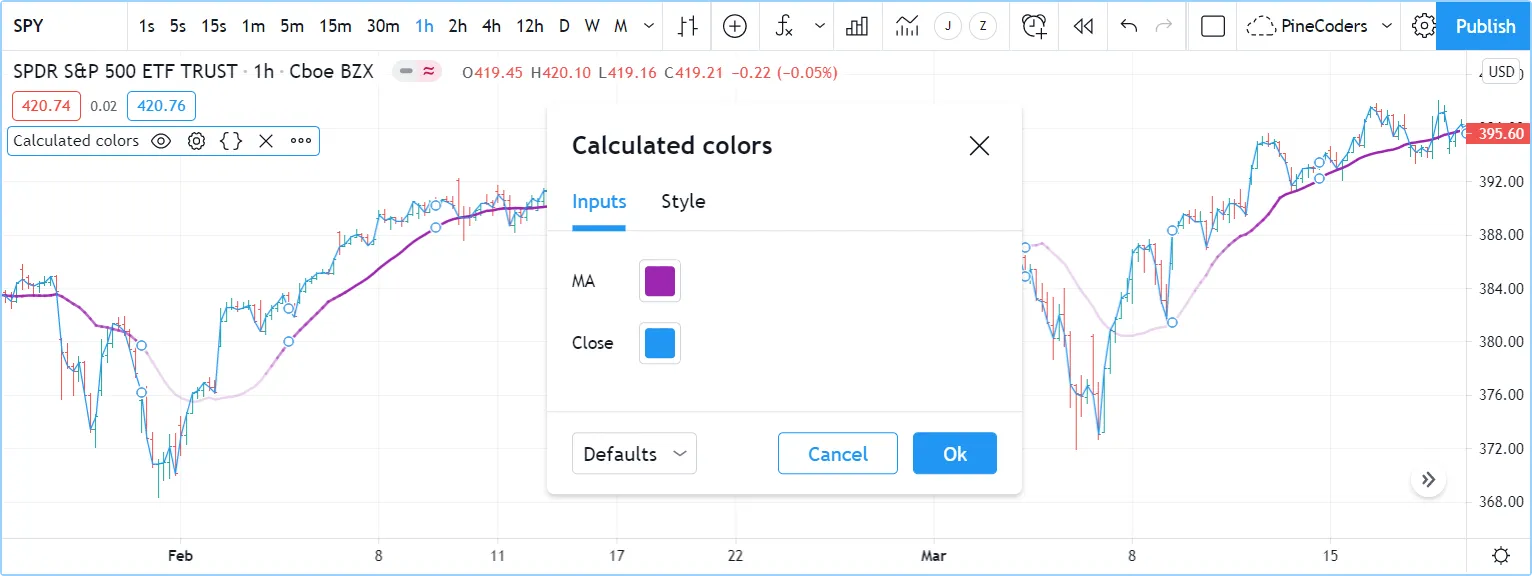This screenshot has height=576, width=1532.
Task: Open the PineCoders layout dropdown
Action: pyautogui.click(x=1320, y=26)
